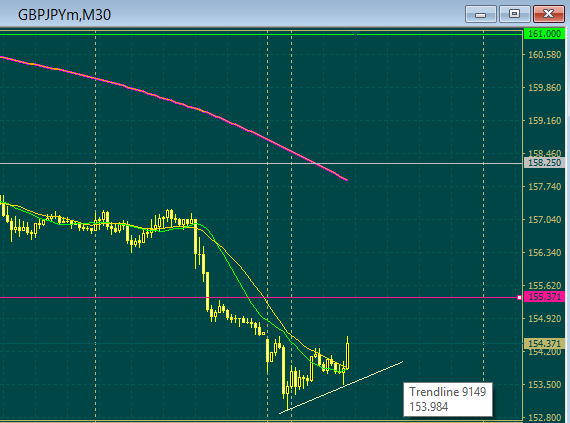Click the upper right end of the trendline
The image size is (570, 423).
[x=402, y=362]
